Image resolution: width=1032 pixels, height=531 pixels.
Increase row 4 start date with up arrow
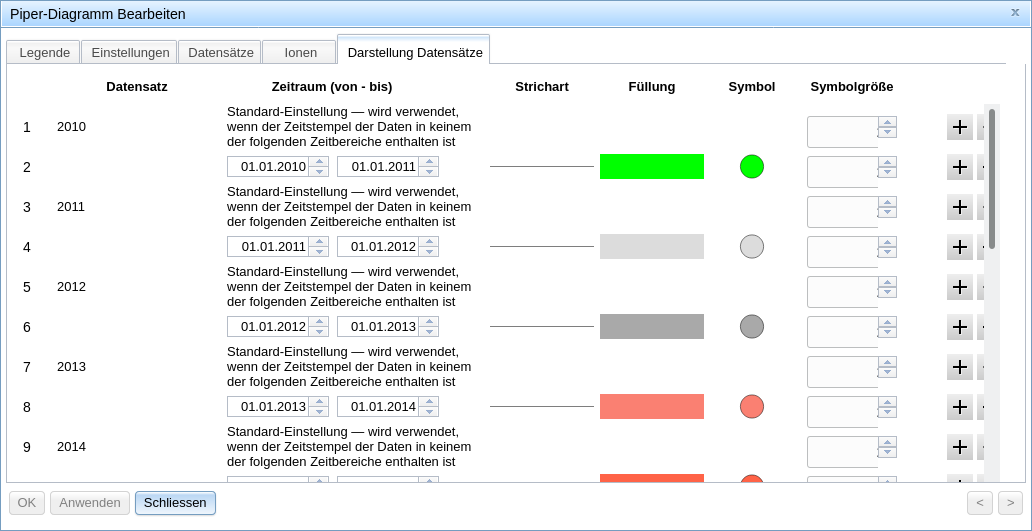point(319,242)
